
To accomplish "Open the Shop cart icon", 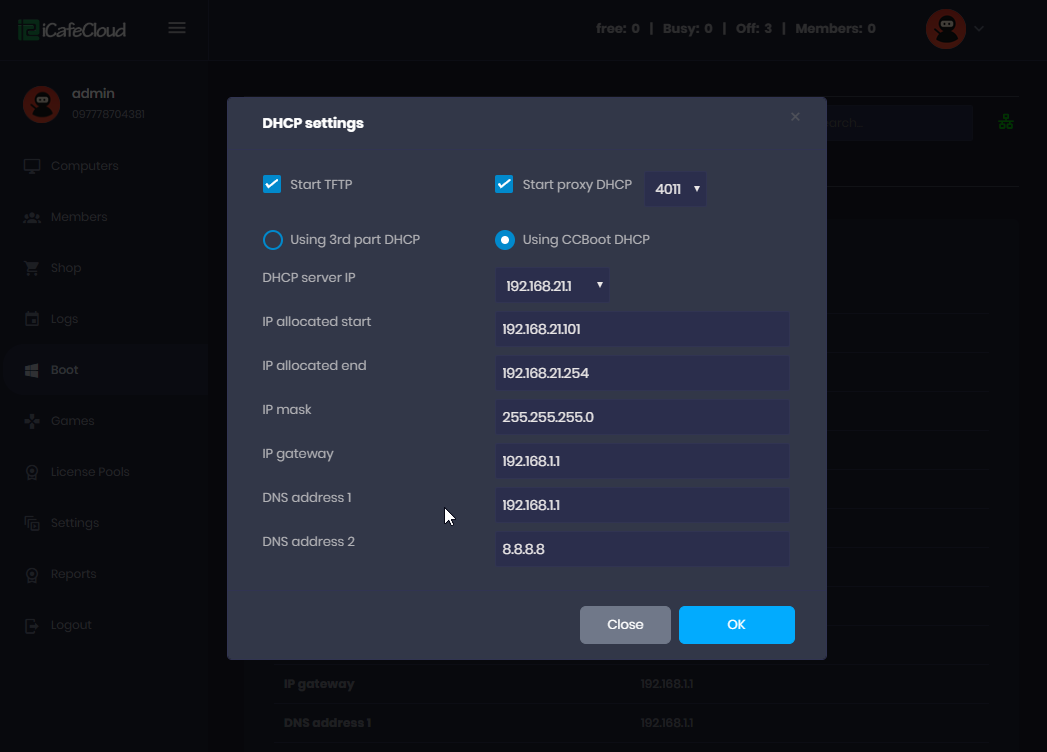I will [x=31, y=267].
